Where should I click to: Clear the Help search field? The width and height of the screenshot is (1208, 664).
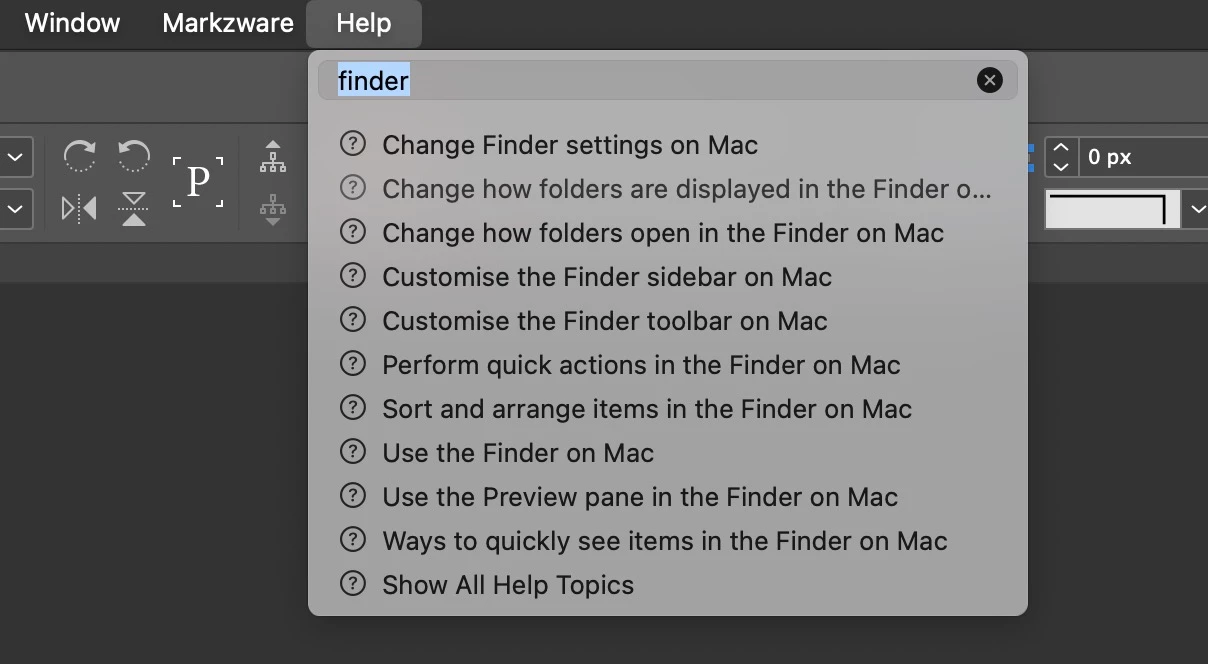tap(989, 80)
